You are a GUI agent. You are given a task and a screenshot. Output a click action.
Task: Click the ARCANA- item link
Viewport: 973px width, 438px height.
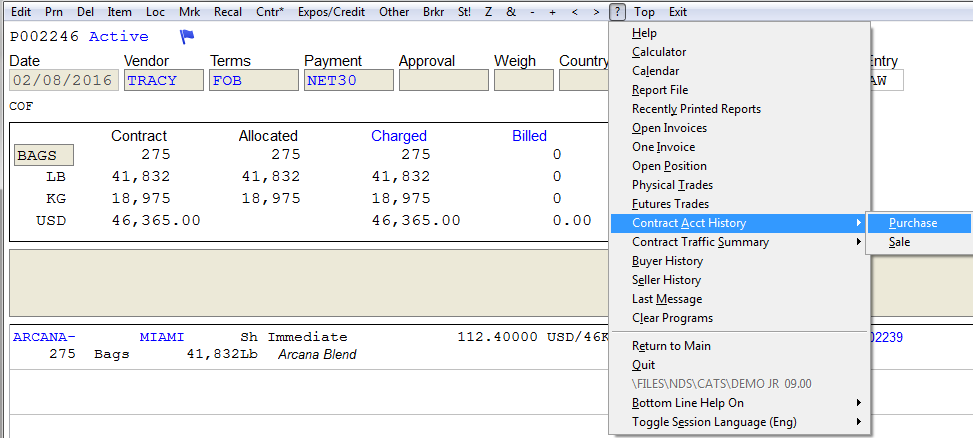(x=44, y=337)
